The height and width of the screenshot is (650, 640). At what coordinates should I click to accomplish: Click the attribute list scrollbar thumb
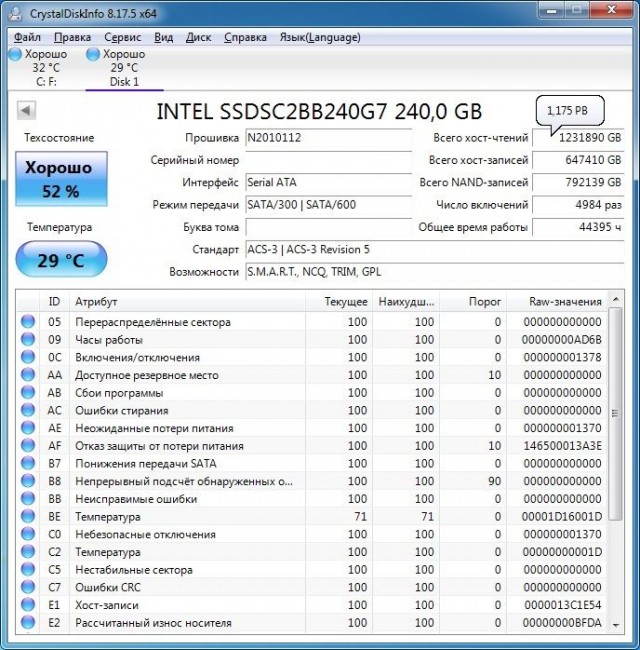click(616, 413)
